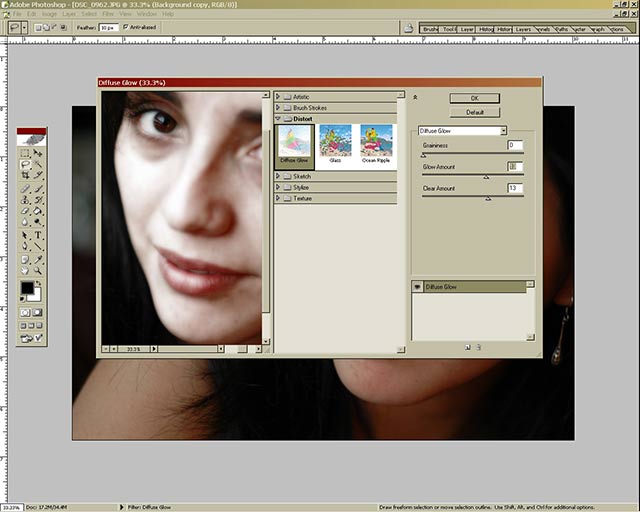Select the Notes tool
Image resolution: width=640 pixels, height=512 pixels.
pyautogui.click(x=25, y=260)
